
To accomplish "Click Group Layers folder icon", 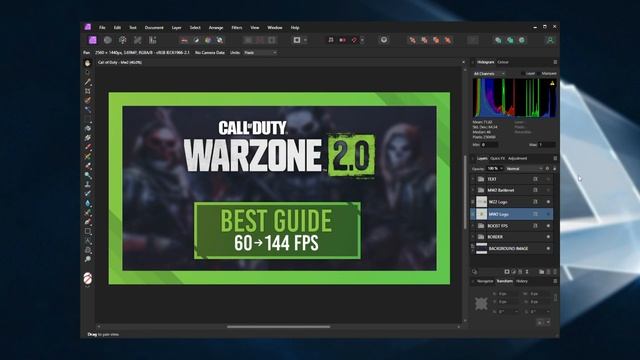I will click(x=541, y=271).
